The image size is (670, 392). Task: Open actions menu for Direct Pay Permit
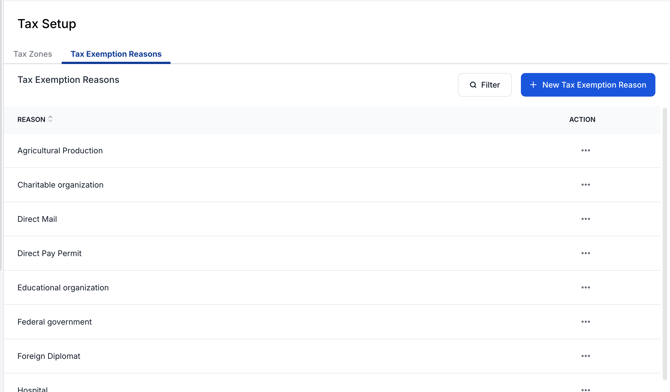[x=585, y=253]
